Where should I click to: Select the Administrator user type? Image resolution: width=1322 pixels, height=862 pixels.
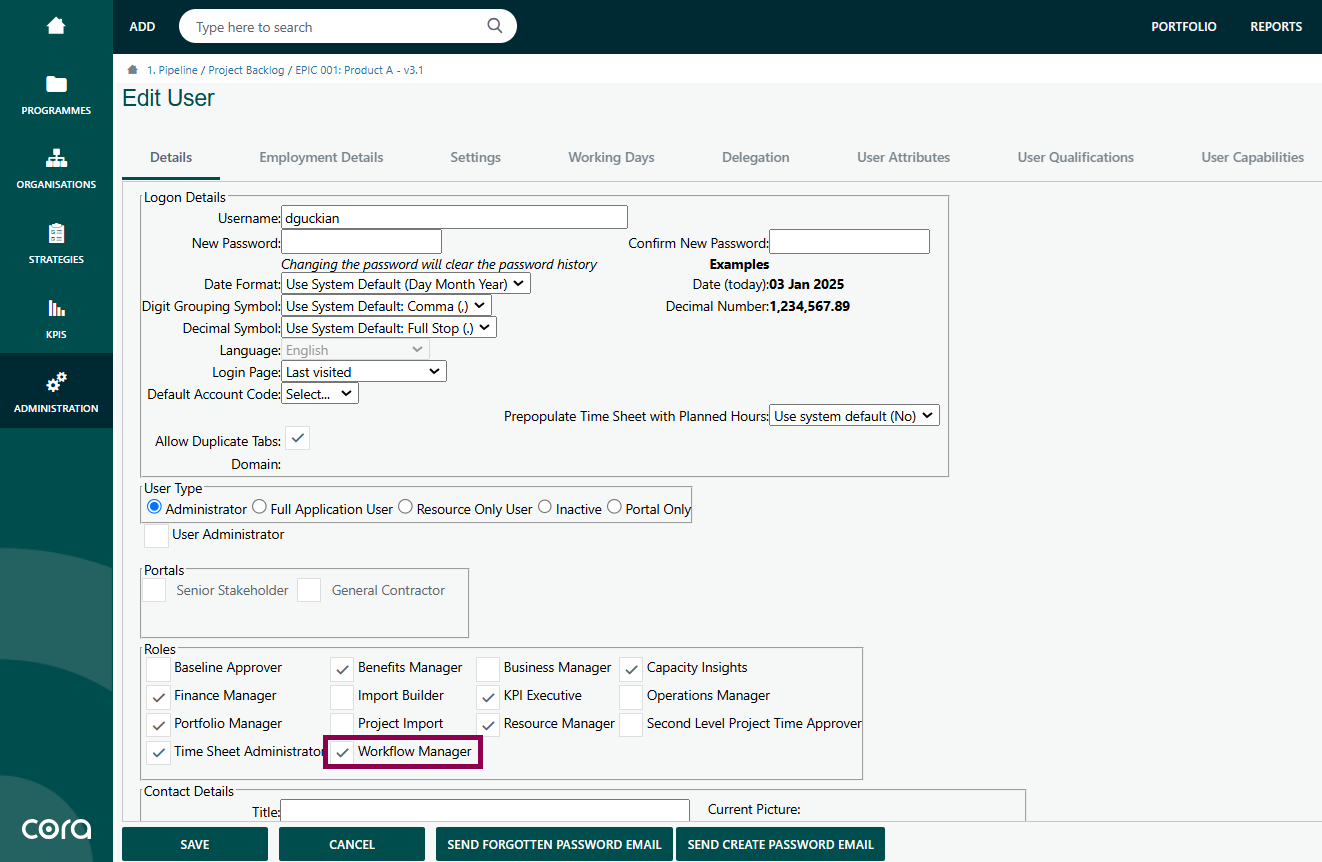coord(154,507)
